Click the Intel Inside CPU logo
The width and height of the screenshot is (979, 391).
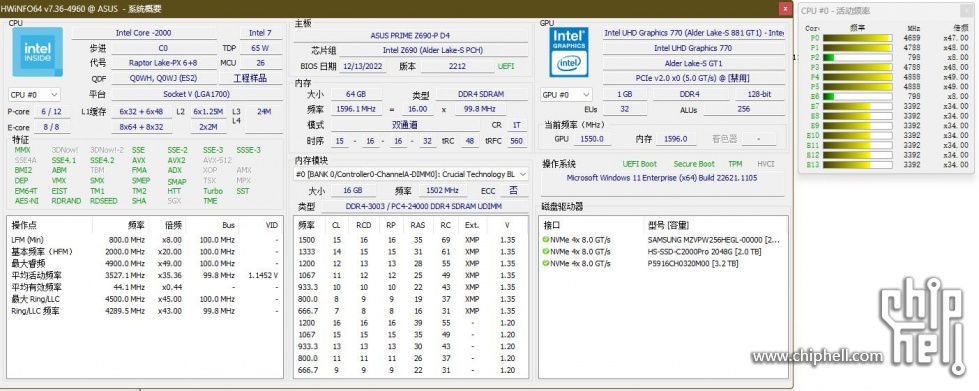38,52
